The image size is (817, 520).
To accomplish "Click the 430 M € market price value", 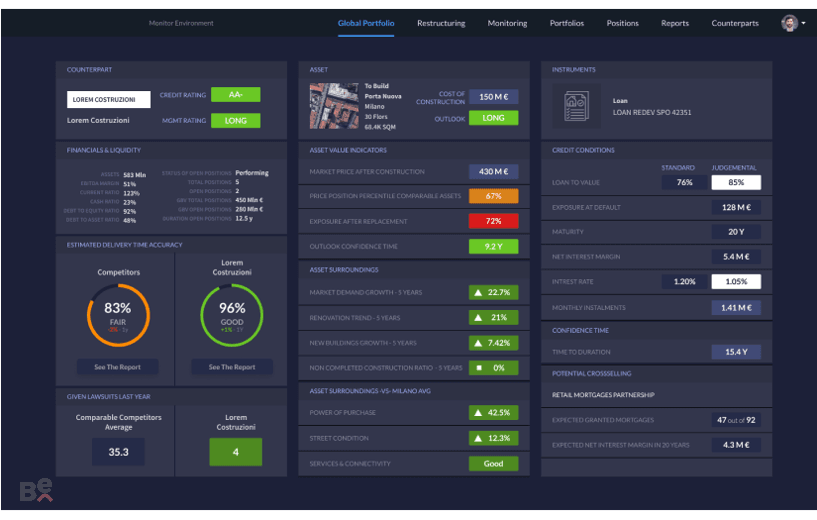I will point(493,171).
